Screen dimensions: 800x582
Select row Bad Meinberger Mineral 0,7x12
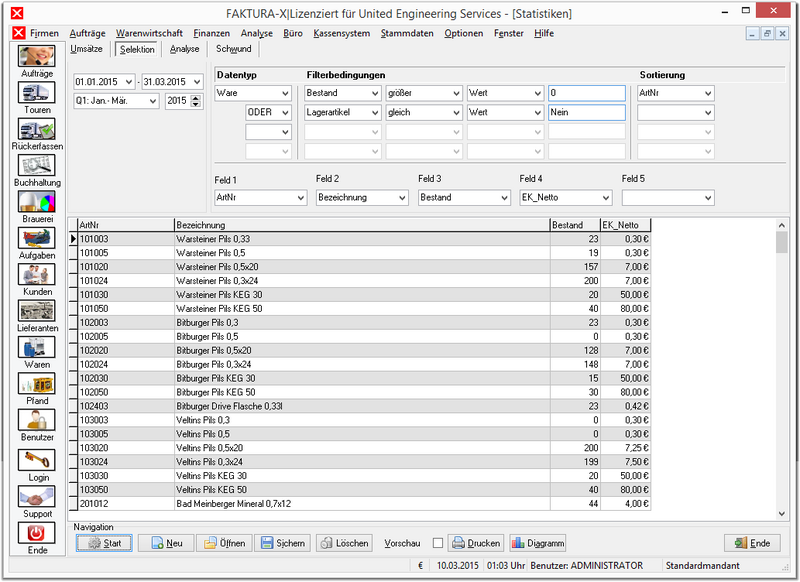pyautogui.click(x=364, y=503)
